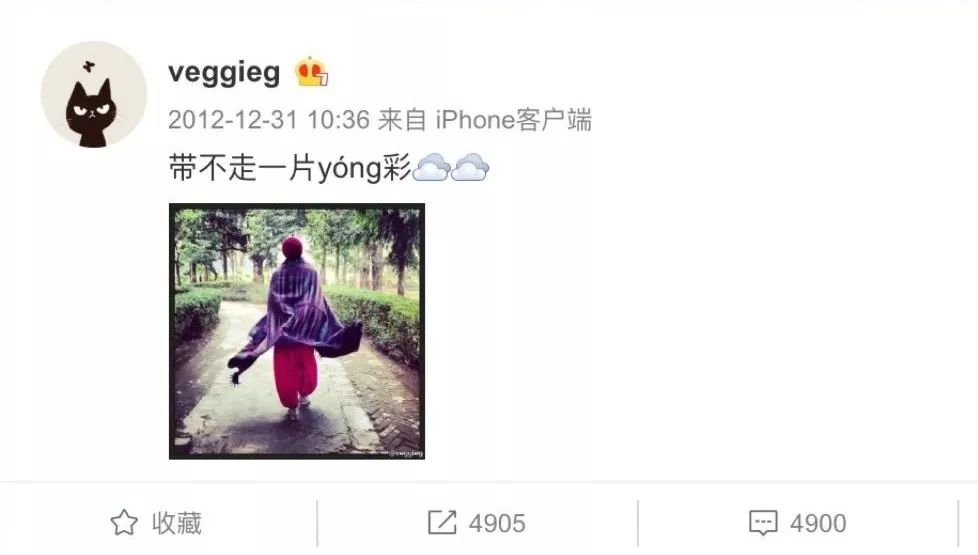Click the repost arrow icon

click(442, 523)
